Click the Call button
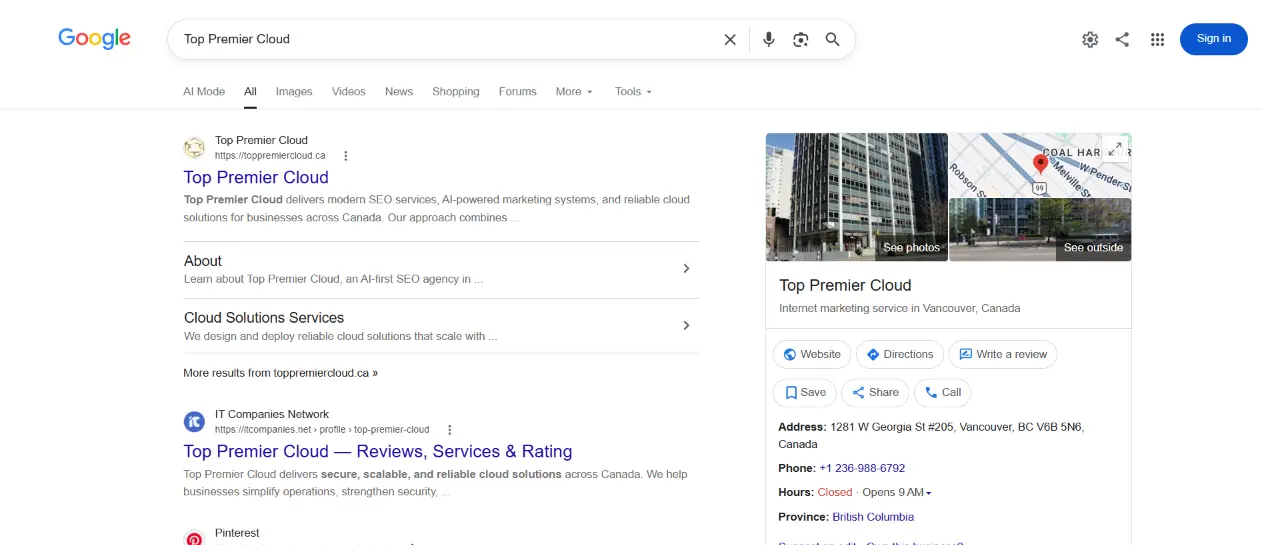 click(943, 392)
